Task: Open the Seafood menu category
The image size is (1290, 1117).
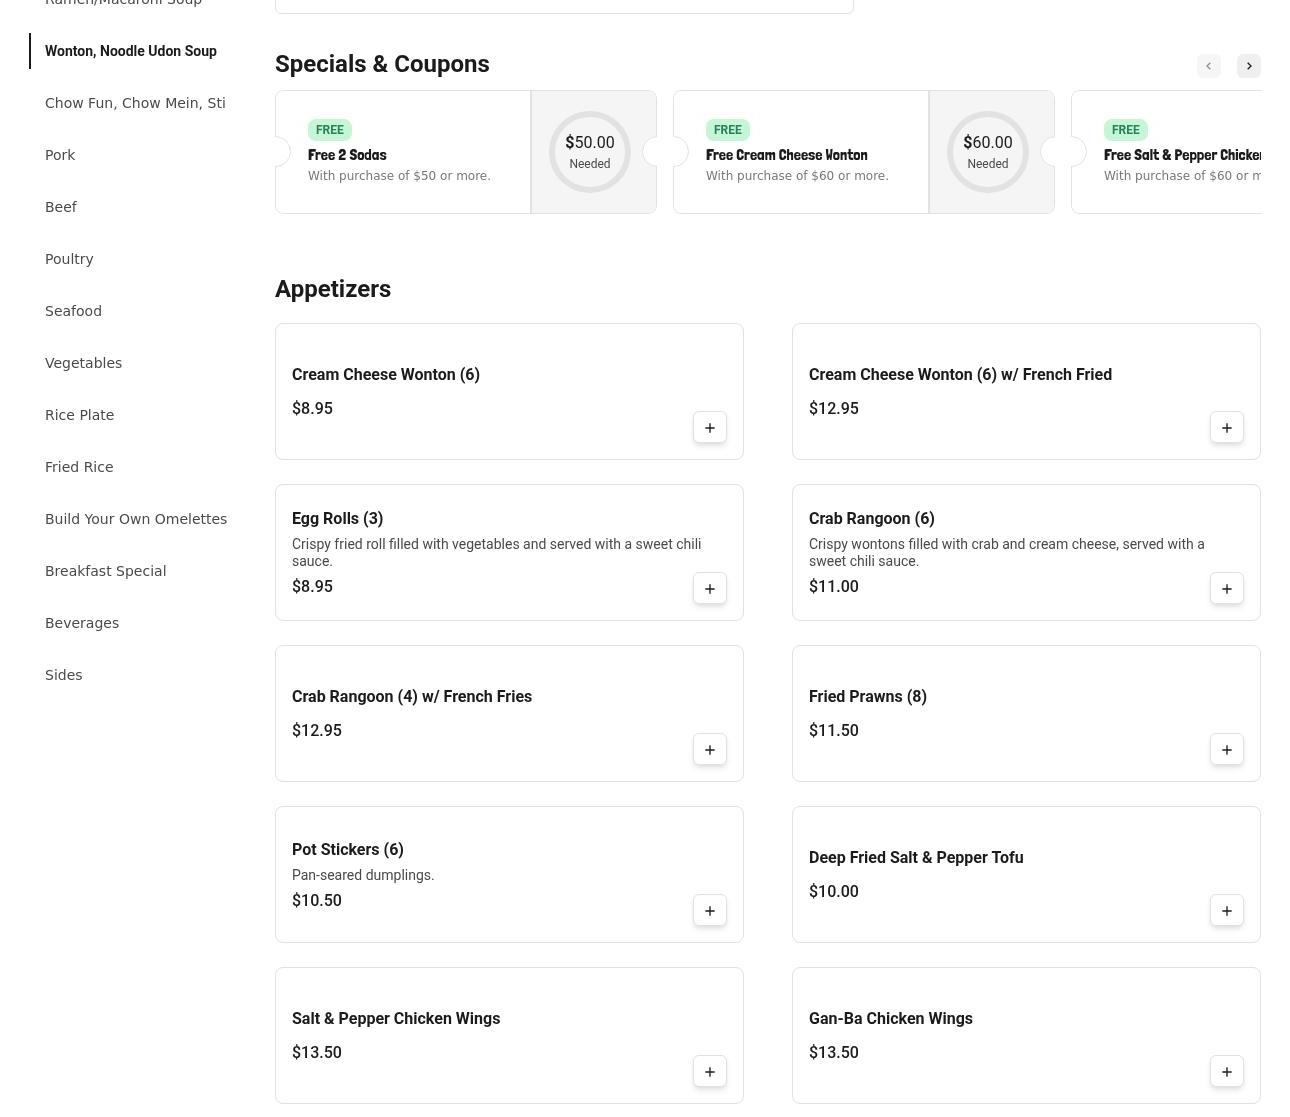Action: click(x=73, y=311)
